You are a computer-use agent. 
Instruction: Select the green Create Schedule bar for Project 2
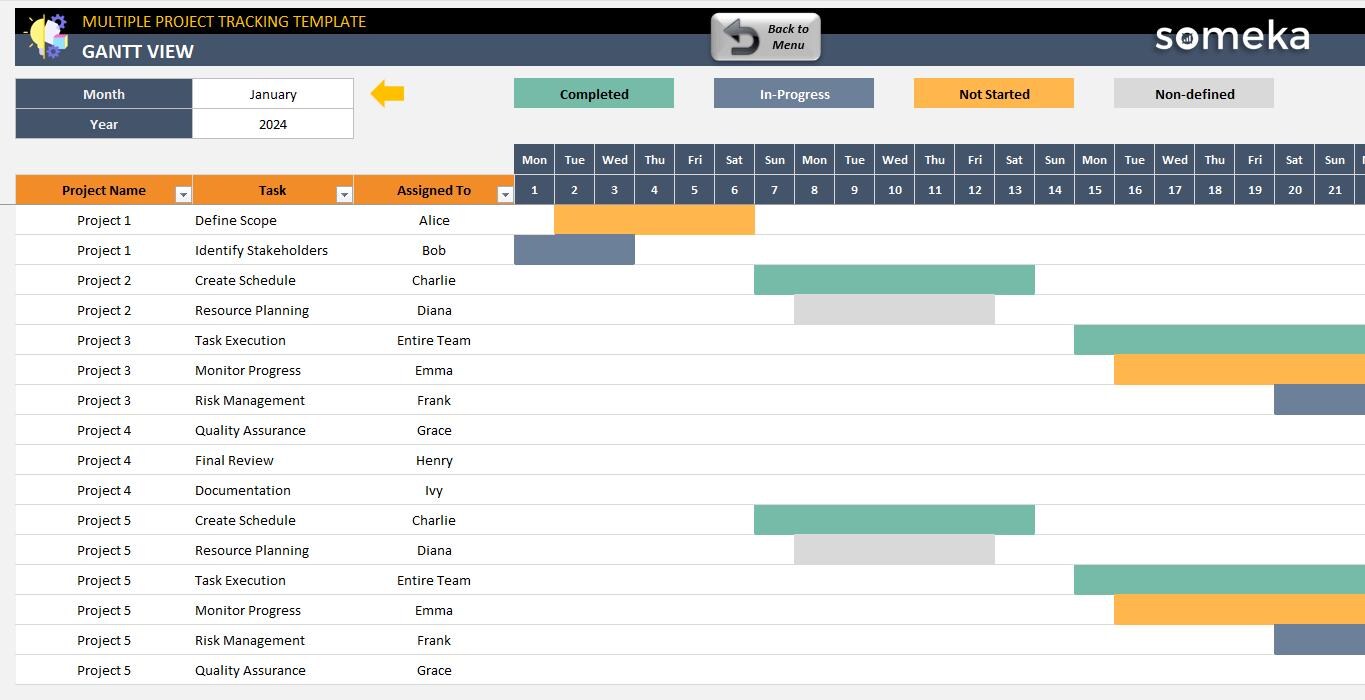(894, 280)
